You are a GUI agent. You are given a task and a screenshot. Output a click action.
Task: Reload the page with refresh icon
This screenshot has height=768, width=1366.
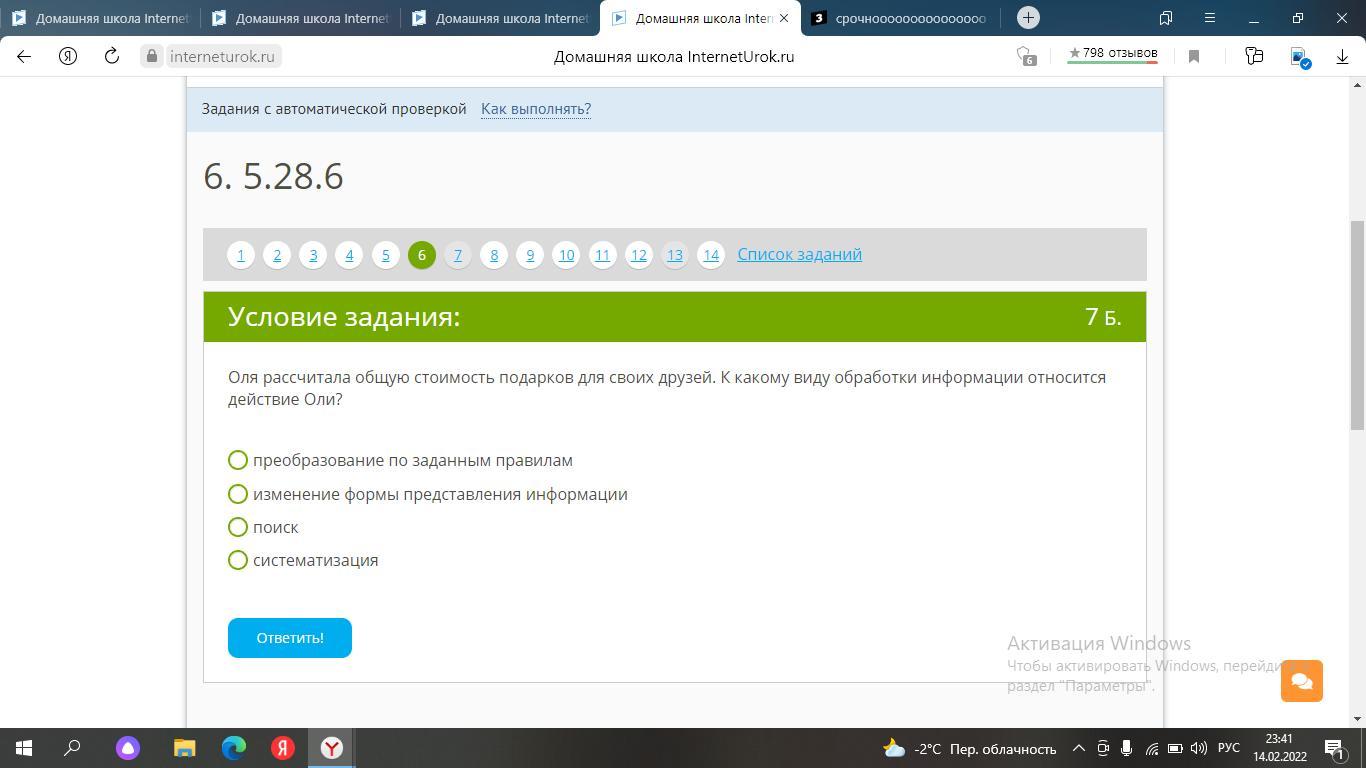(112, 57)
